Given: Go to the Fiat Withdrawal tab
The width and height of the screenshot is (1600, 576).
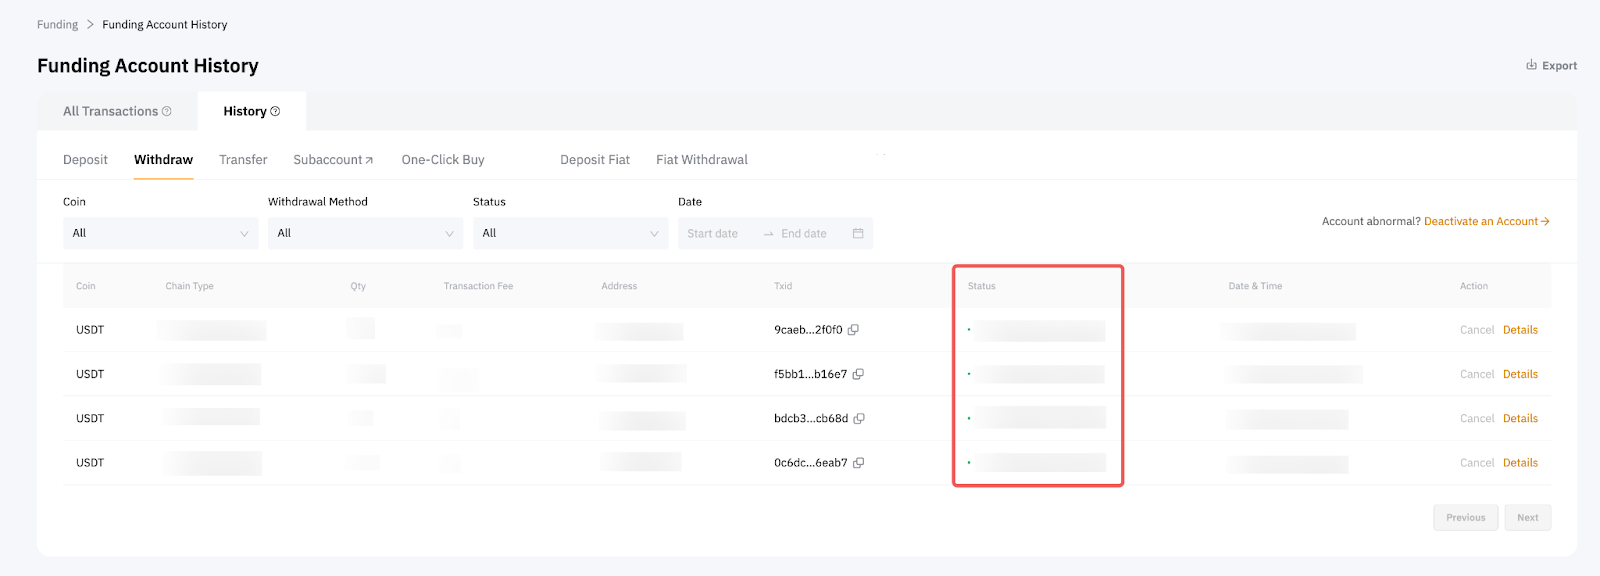Looking at the screenshot, I should tap(701, 160).
